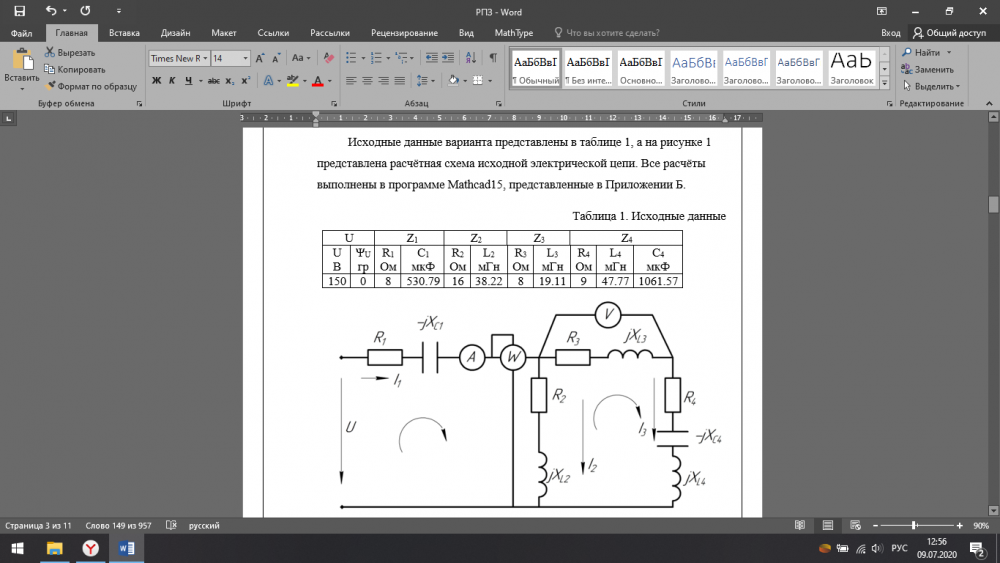Click the sort A-Z icon
Image resolution: width=1000 pixels, height=563 pixels.
(x=473, y=58)
